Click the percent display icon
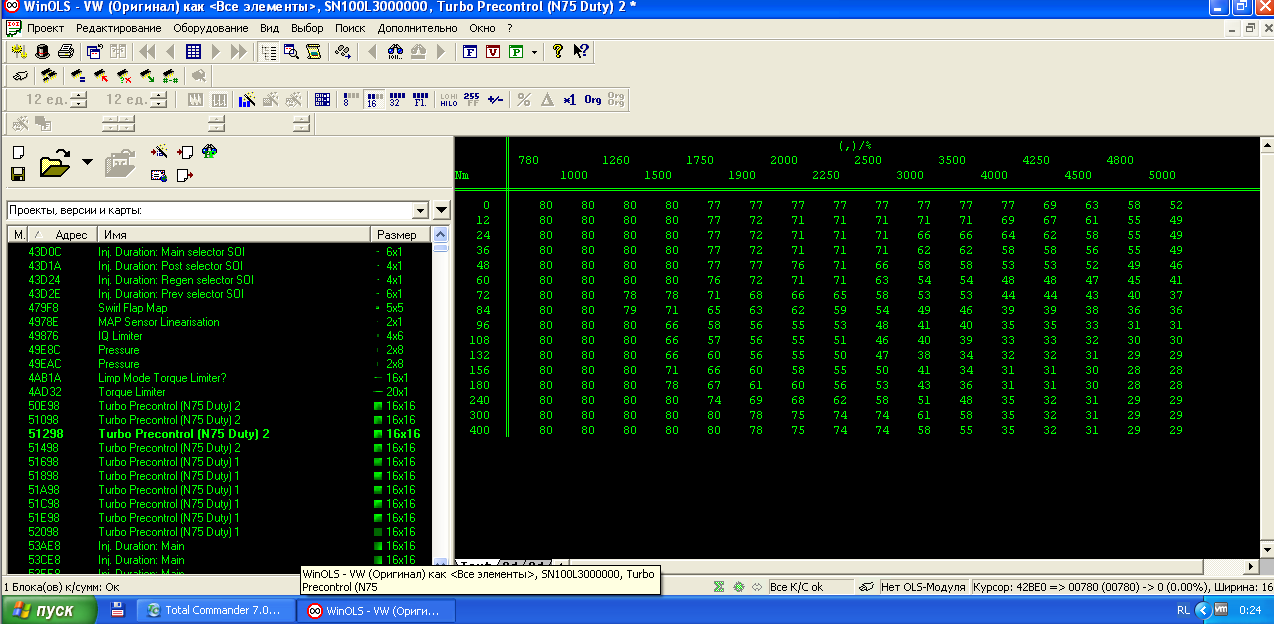Image resolution: width=1274 pixels, height=624 pixels. click(523, 100)
